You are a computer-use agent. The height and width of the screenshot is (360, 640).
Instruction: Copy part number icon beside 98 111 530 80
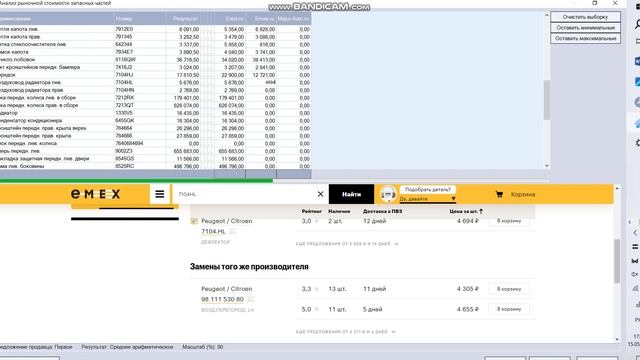coord(251,299)
